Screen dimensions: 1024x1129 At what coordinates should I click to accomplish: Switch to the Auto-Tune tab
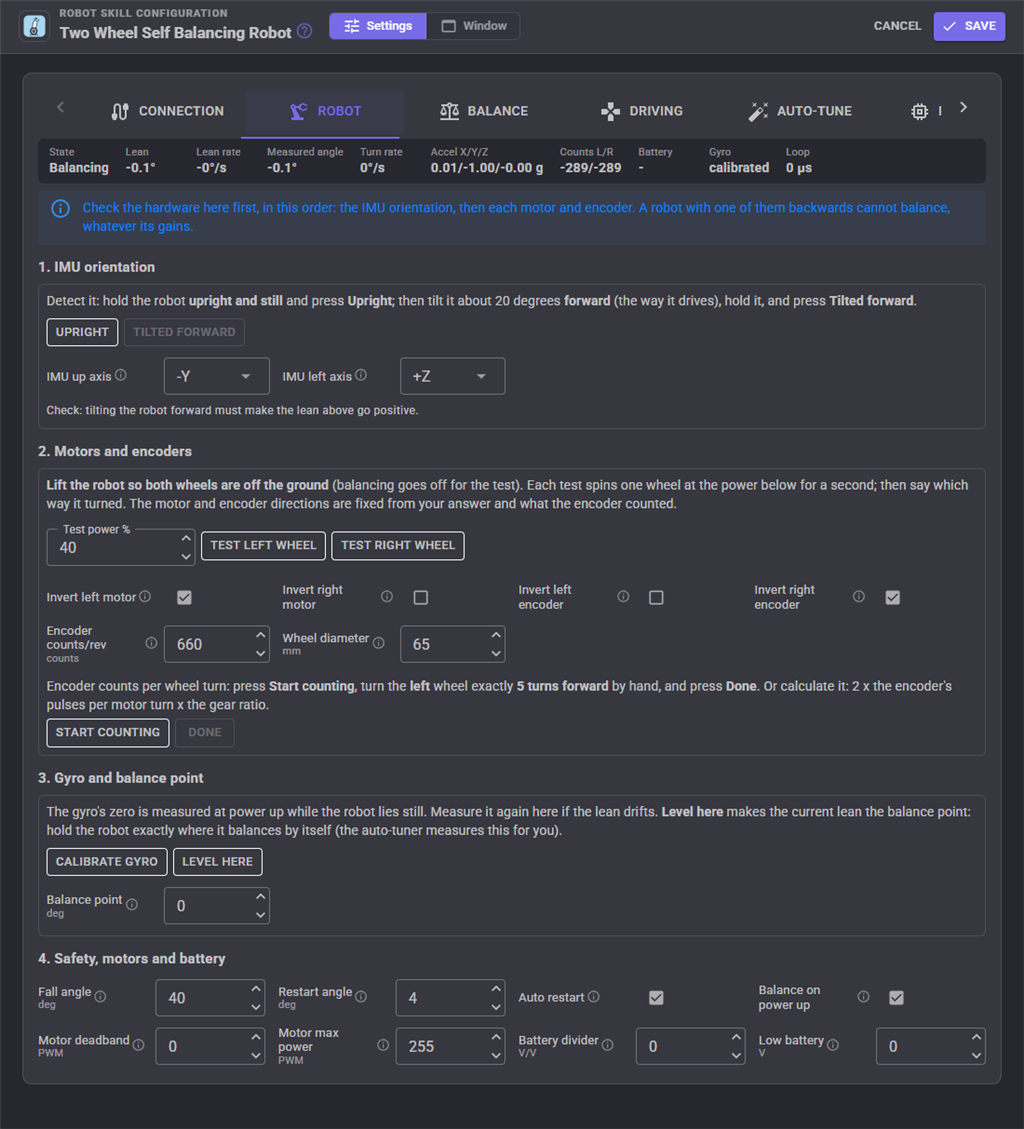click(x=800, y=112)
